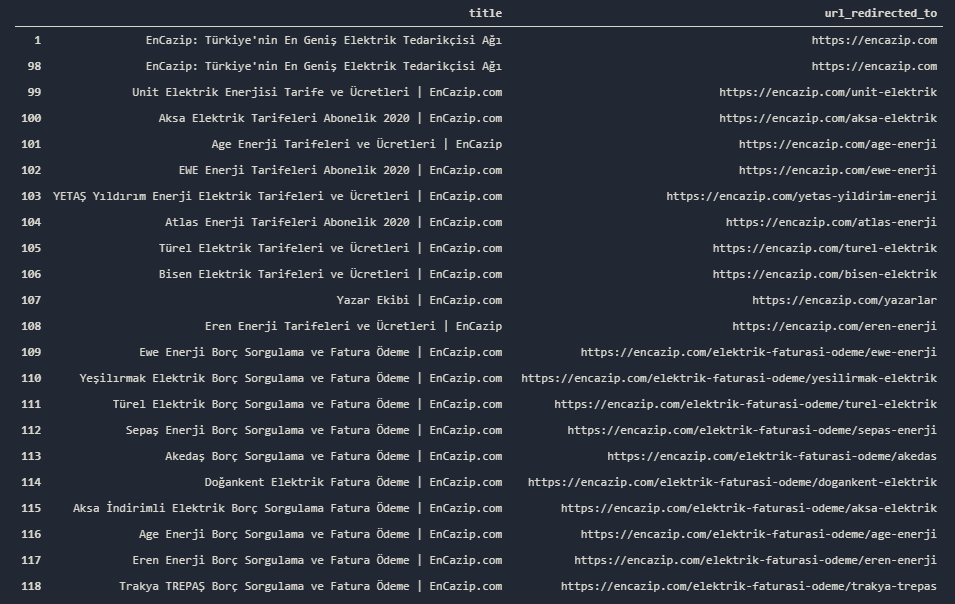The image size is (955, 604).
Task: Click the dogankent-elektrik URL cell
Action: point(732,482)
